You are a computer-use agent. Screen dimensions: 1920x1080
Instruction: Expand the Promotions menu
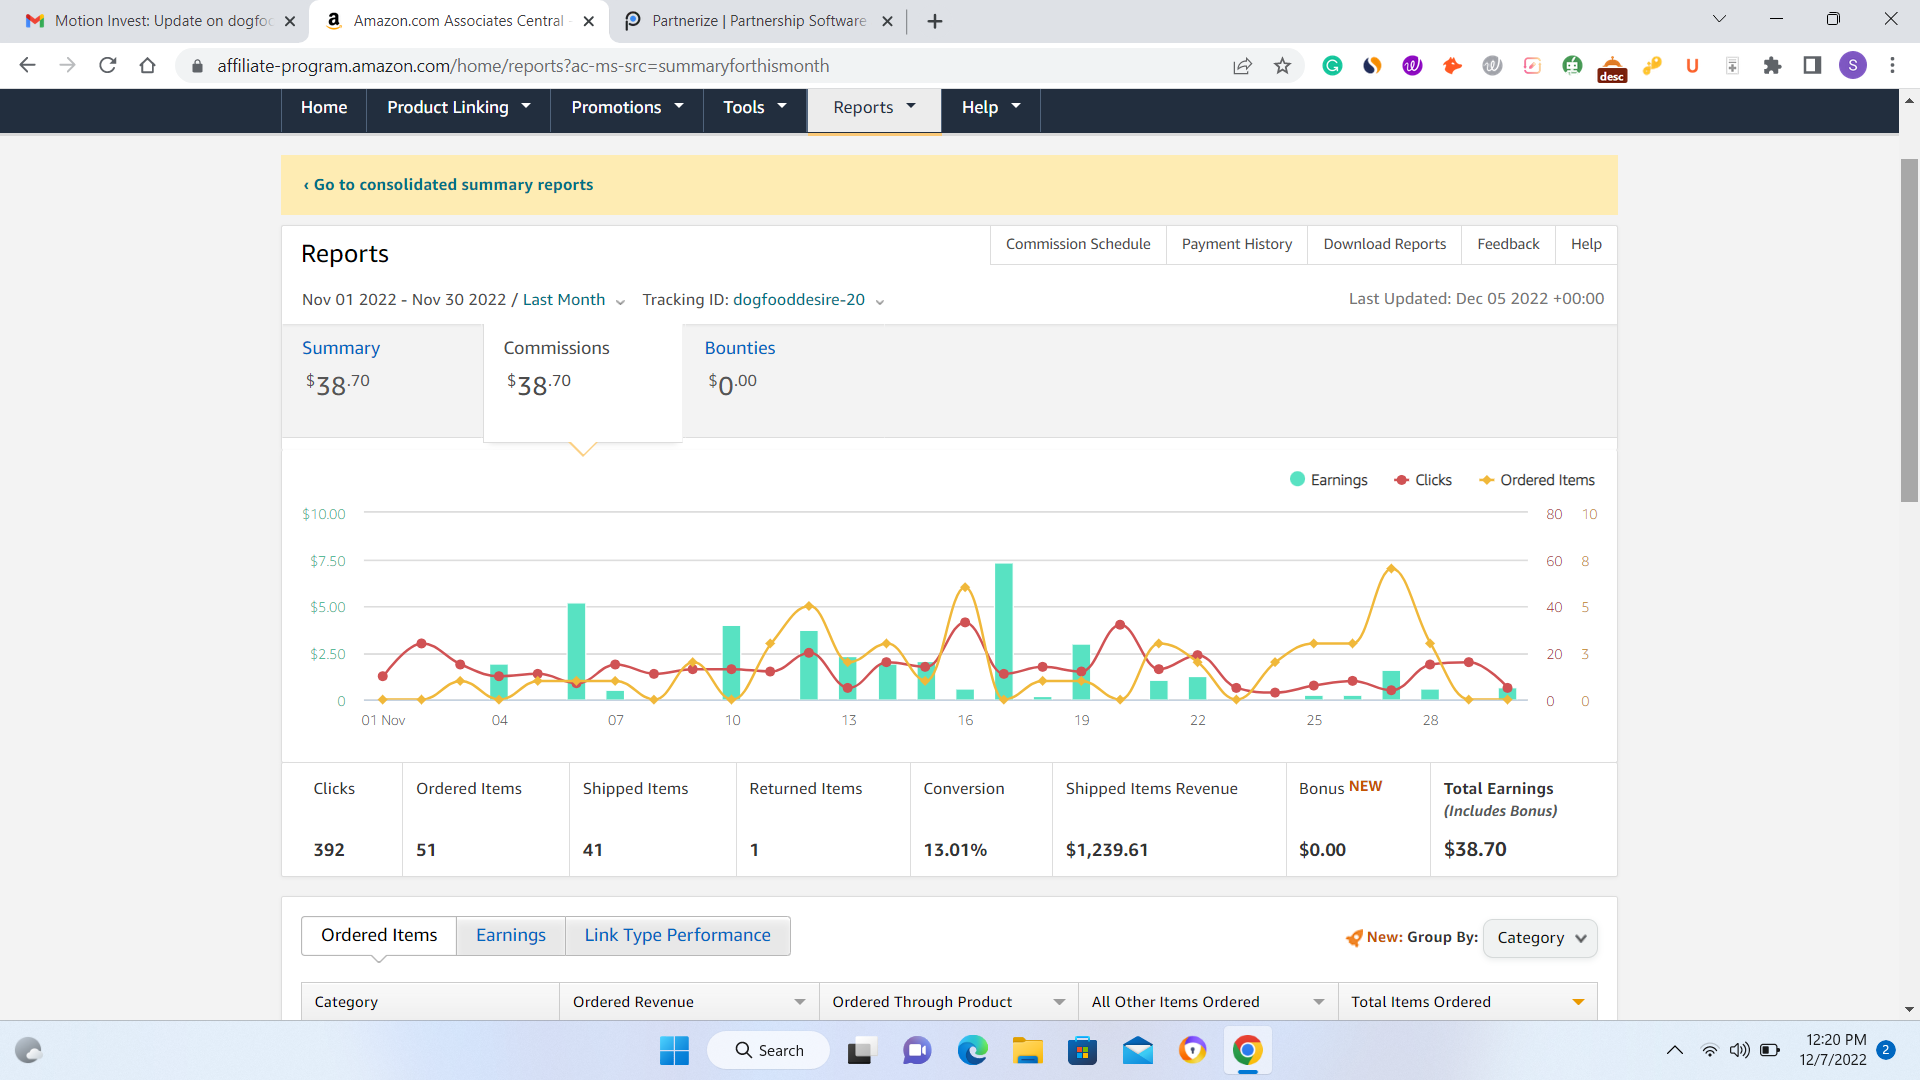tap(627, 108)
